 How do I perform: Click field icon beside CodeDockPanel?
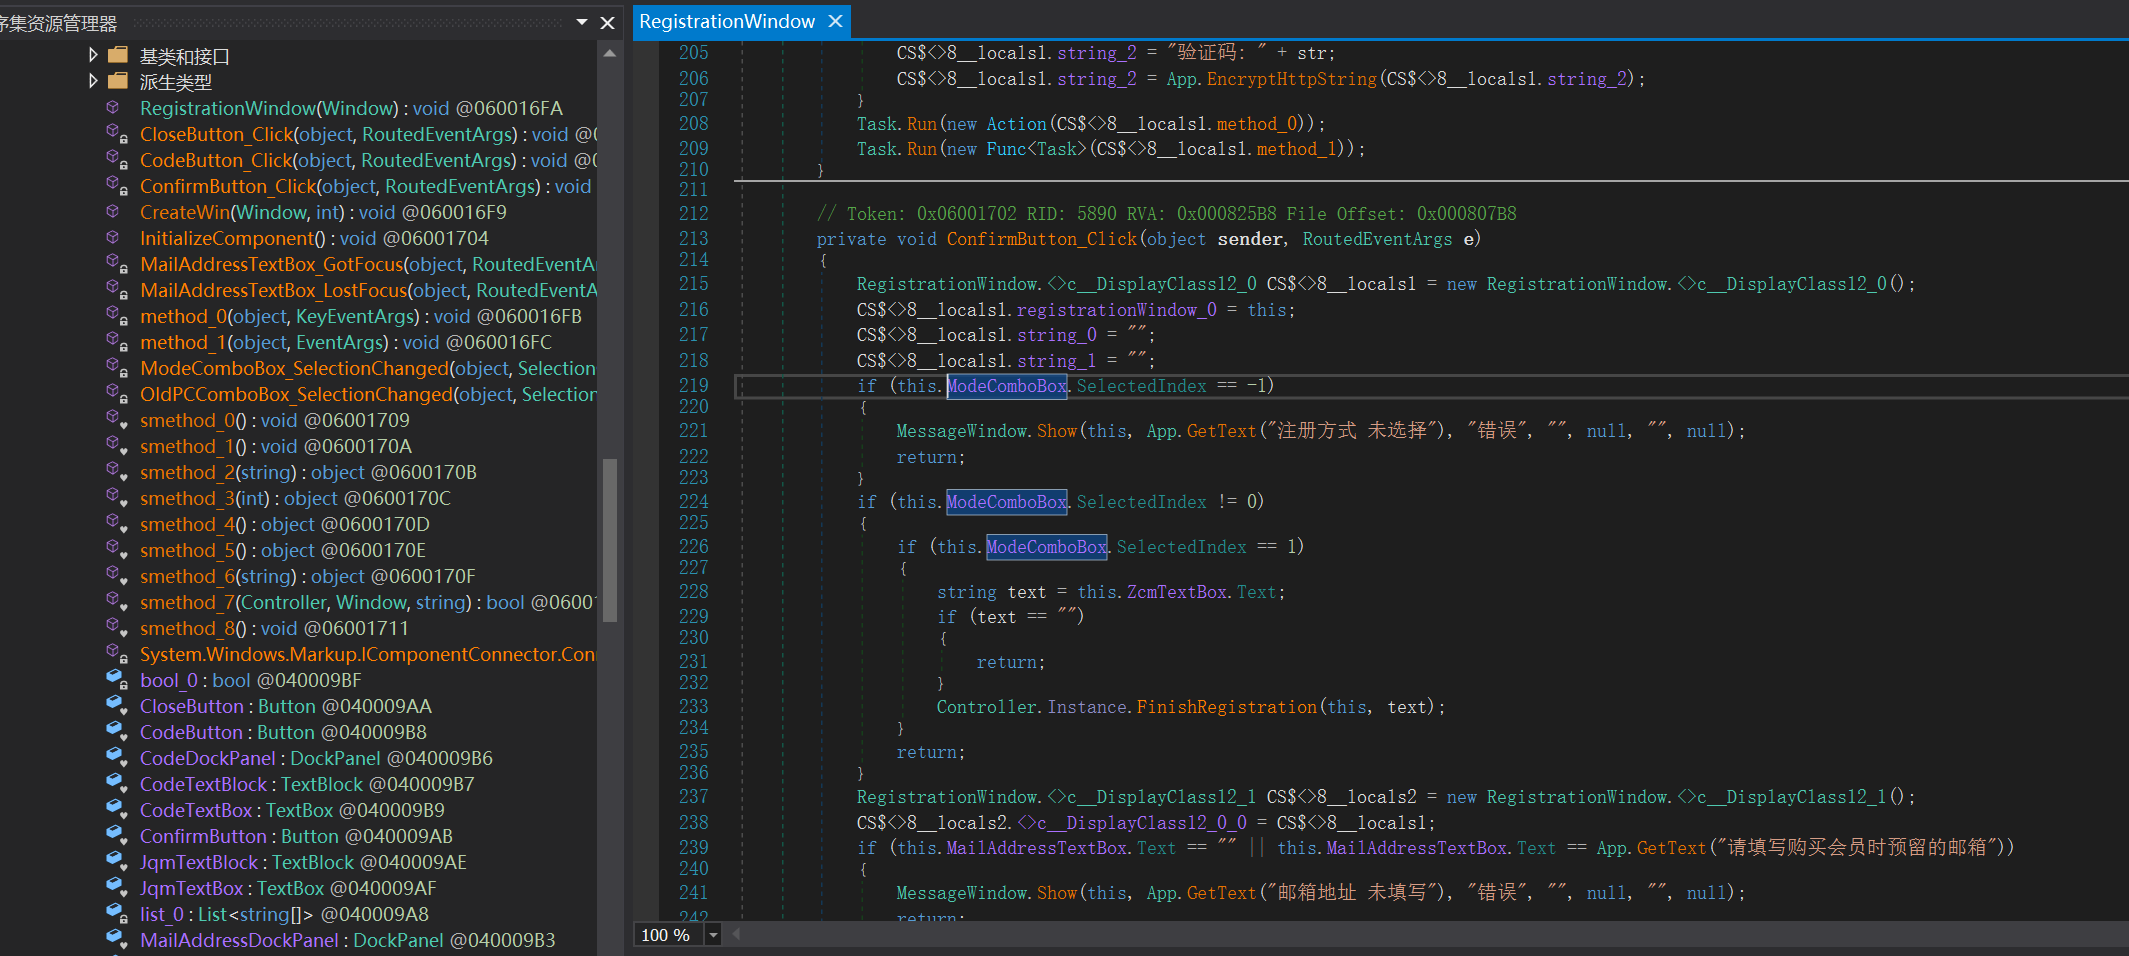[x=117, y=758]
